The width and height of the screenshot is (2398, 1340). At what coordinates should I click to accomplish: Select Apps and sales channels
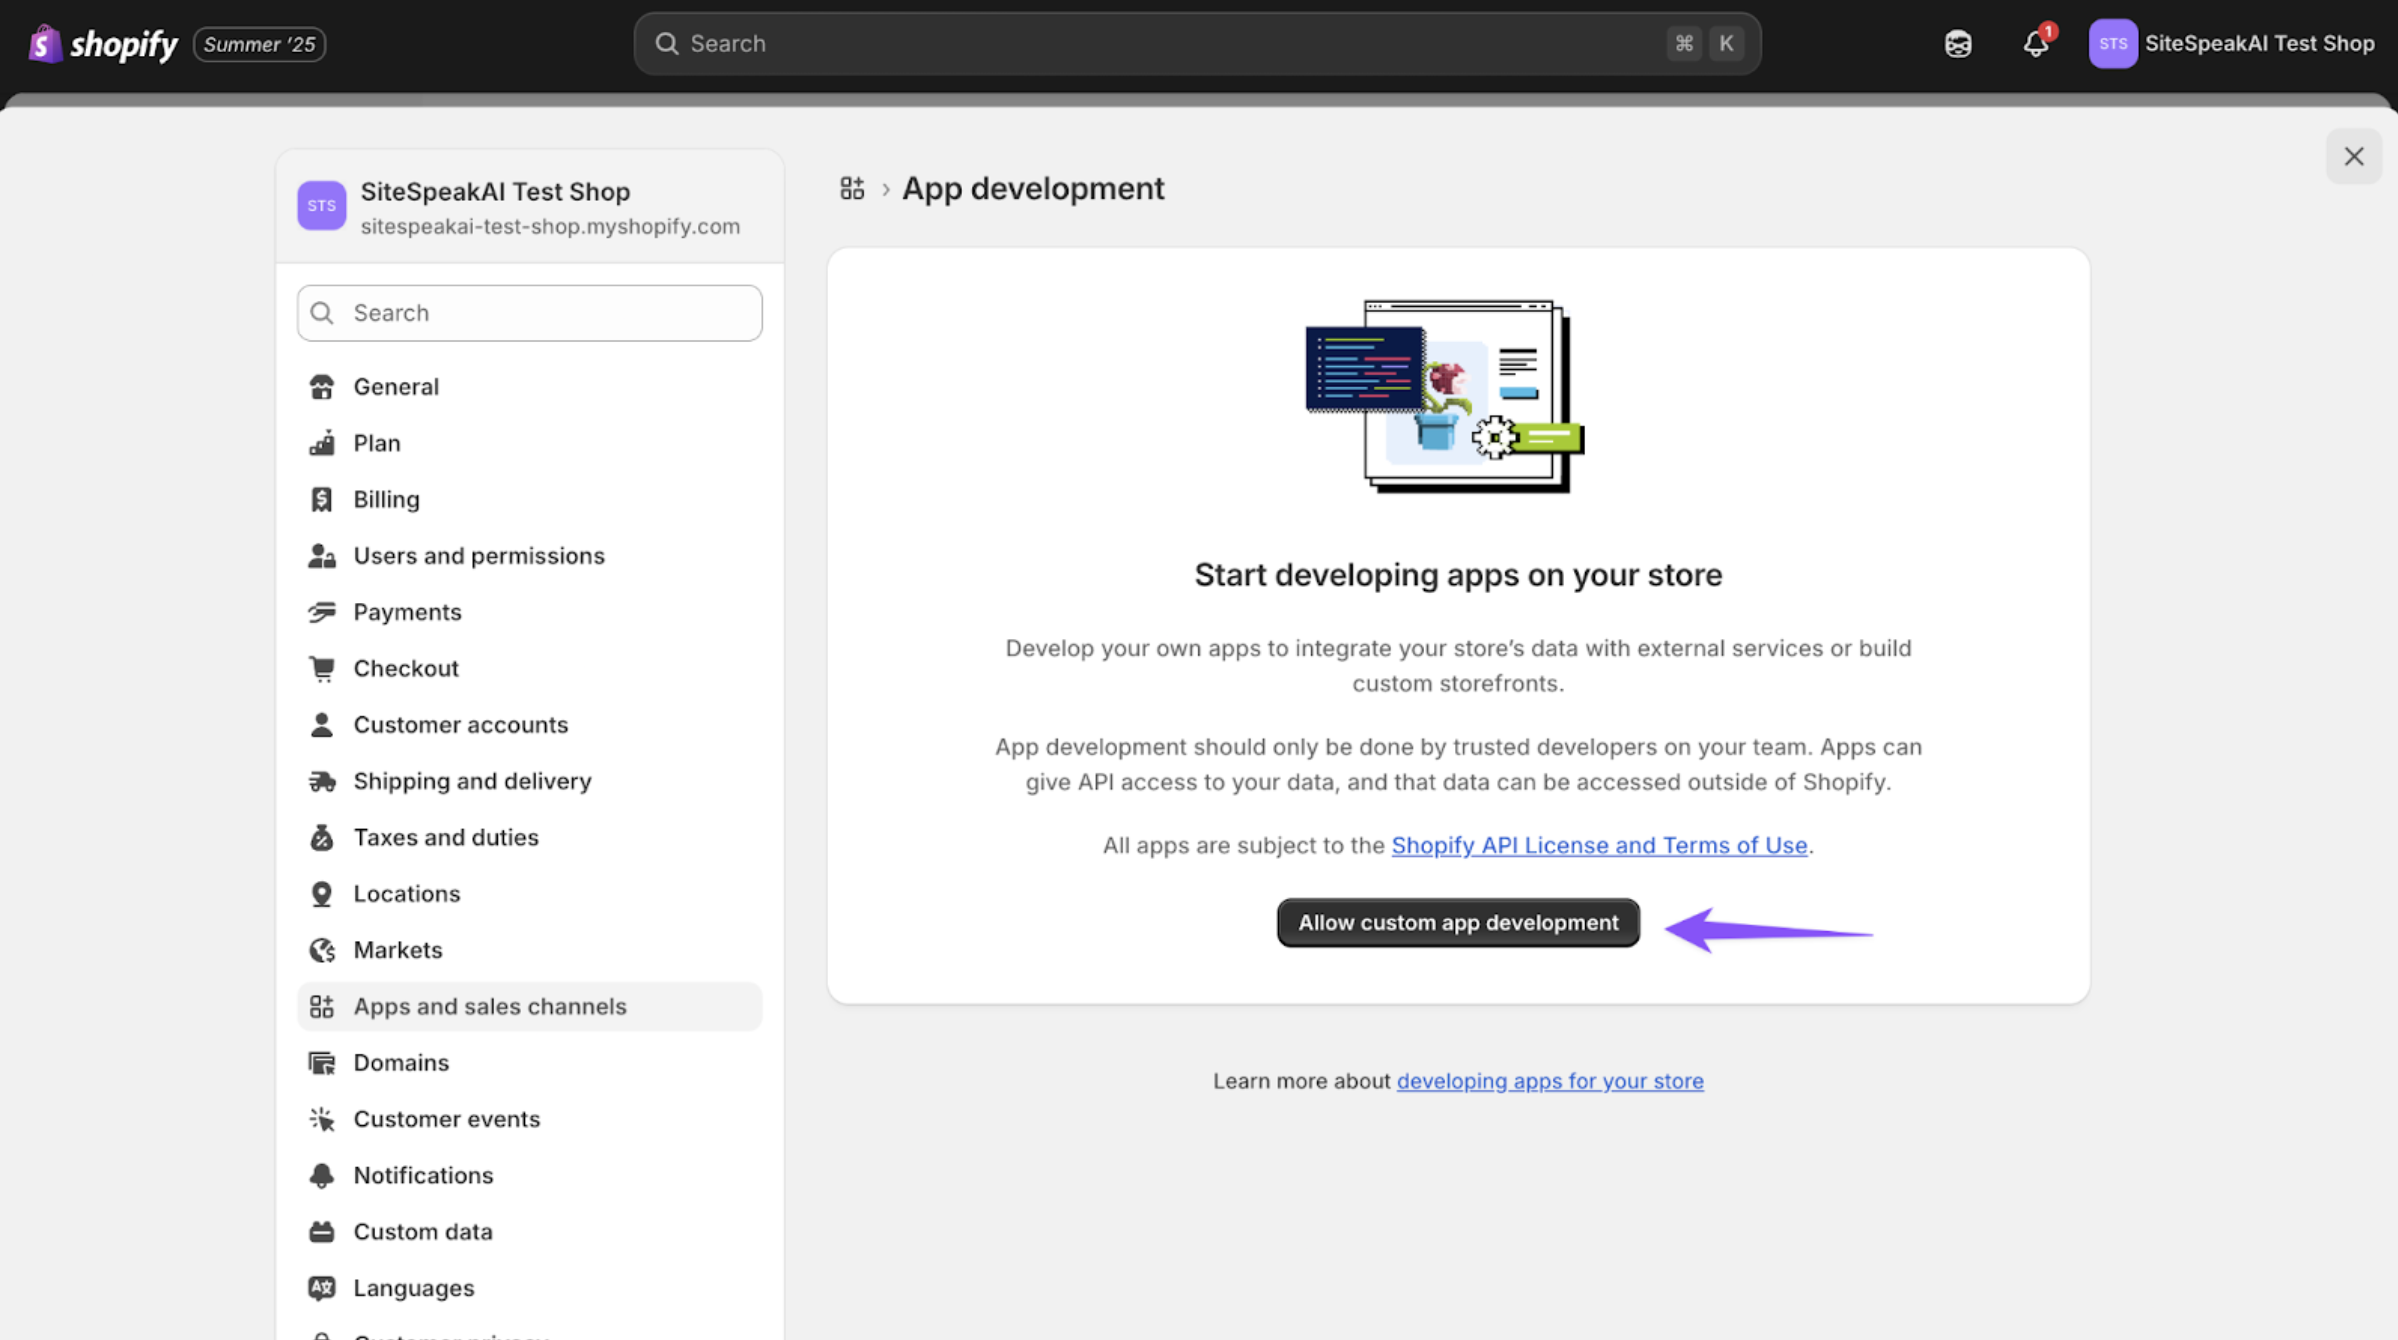pos(489,1006)
